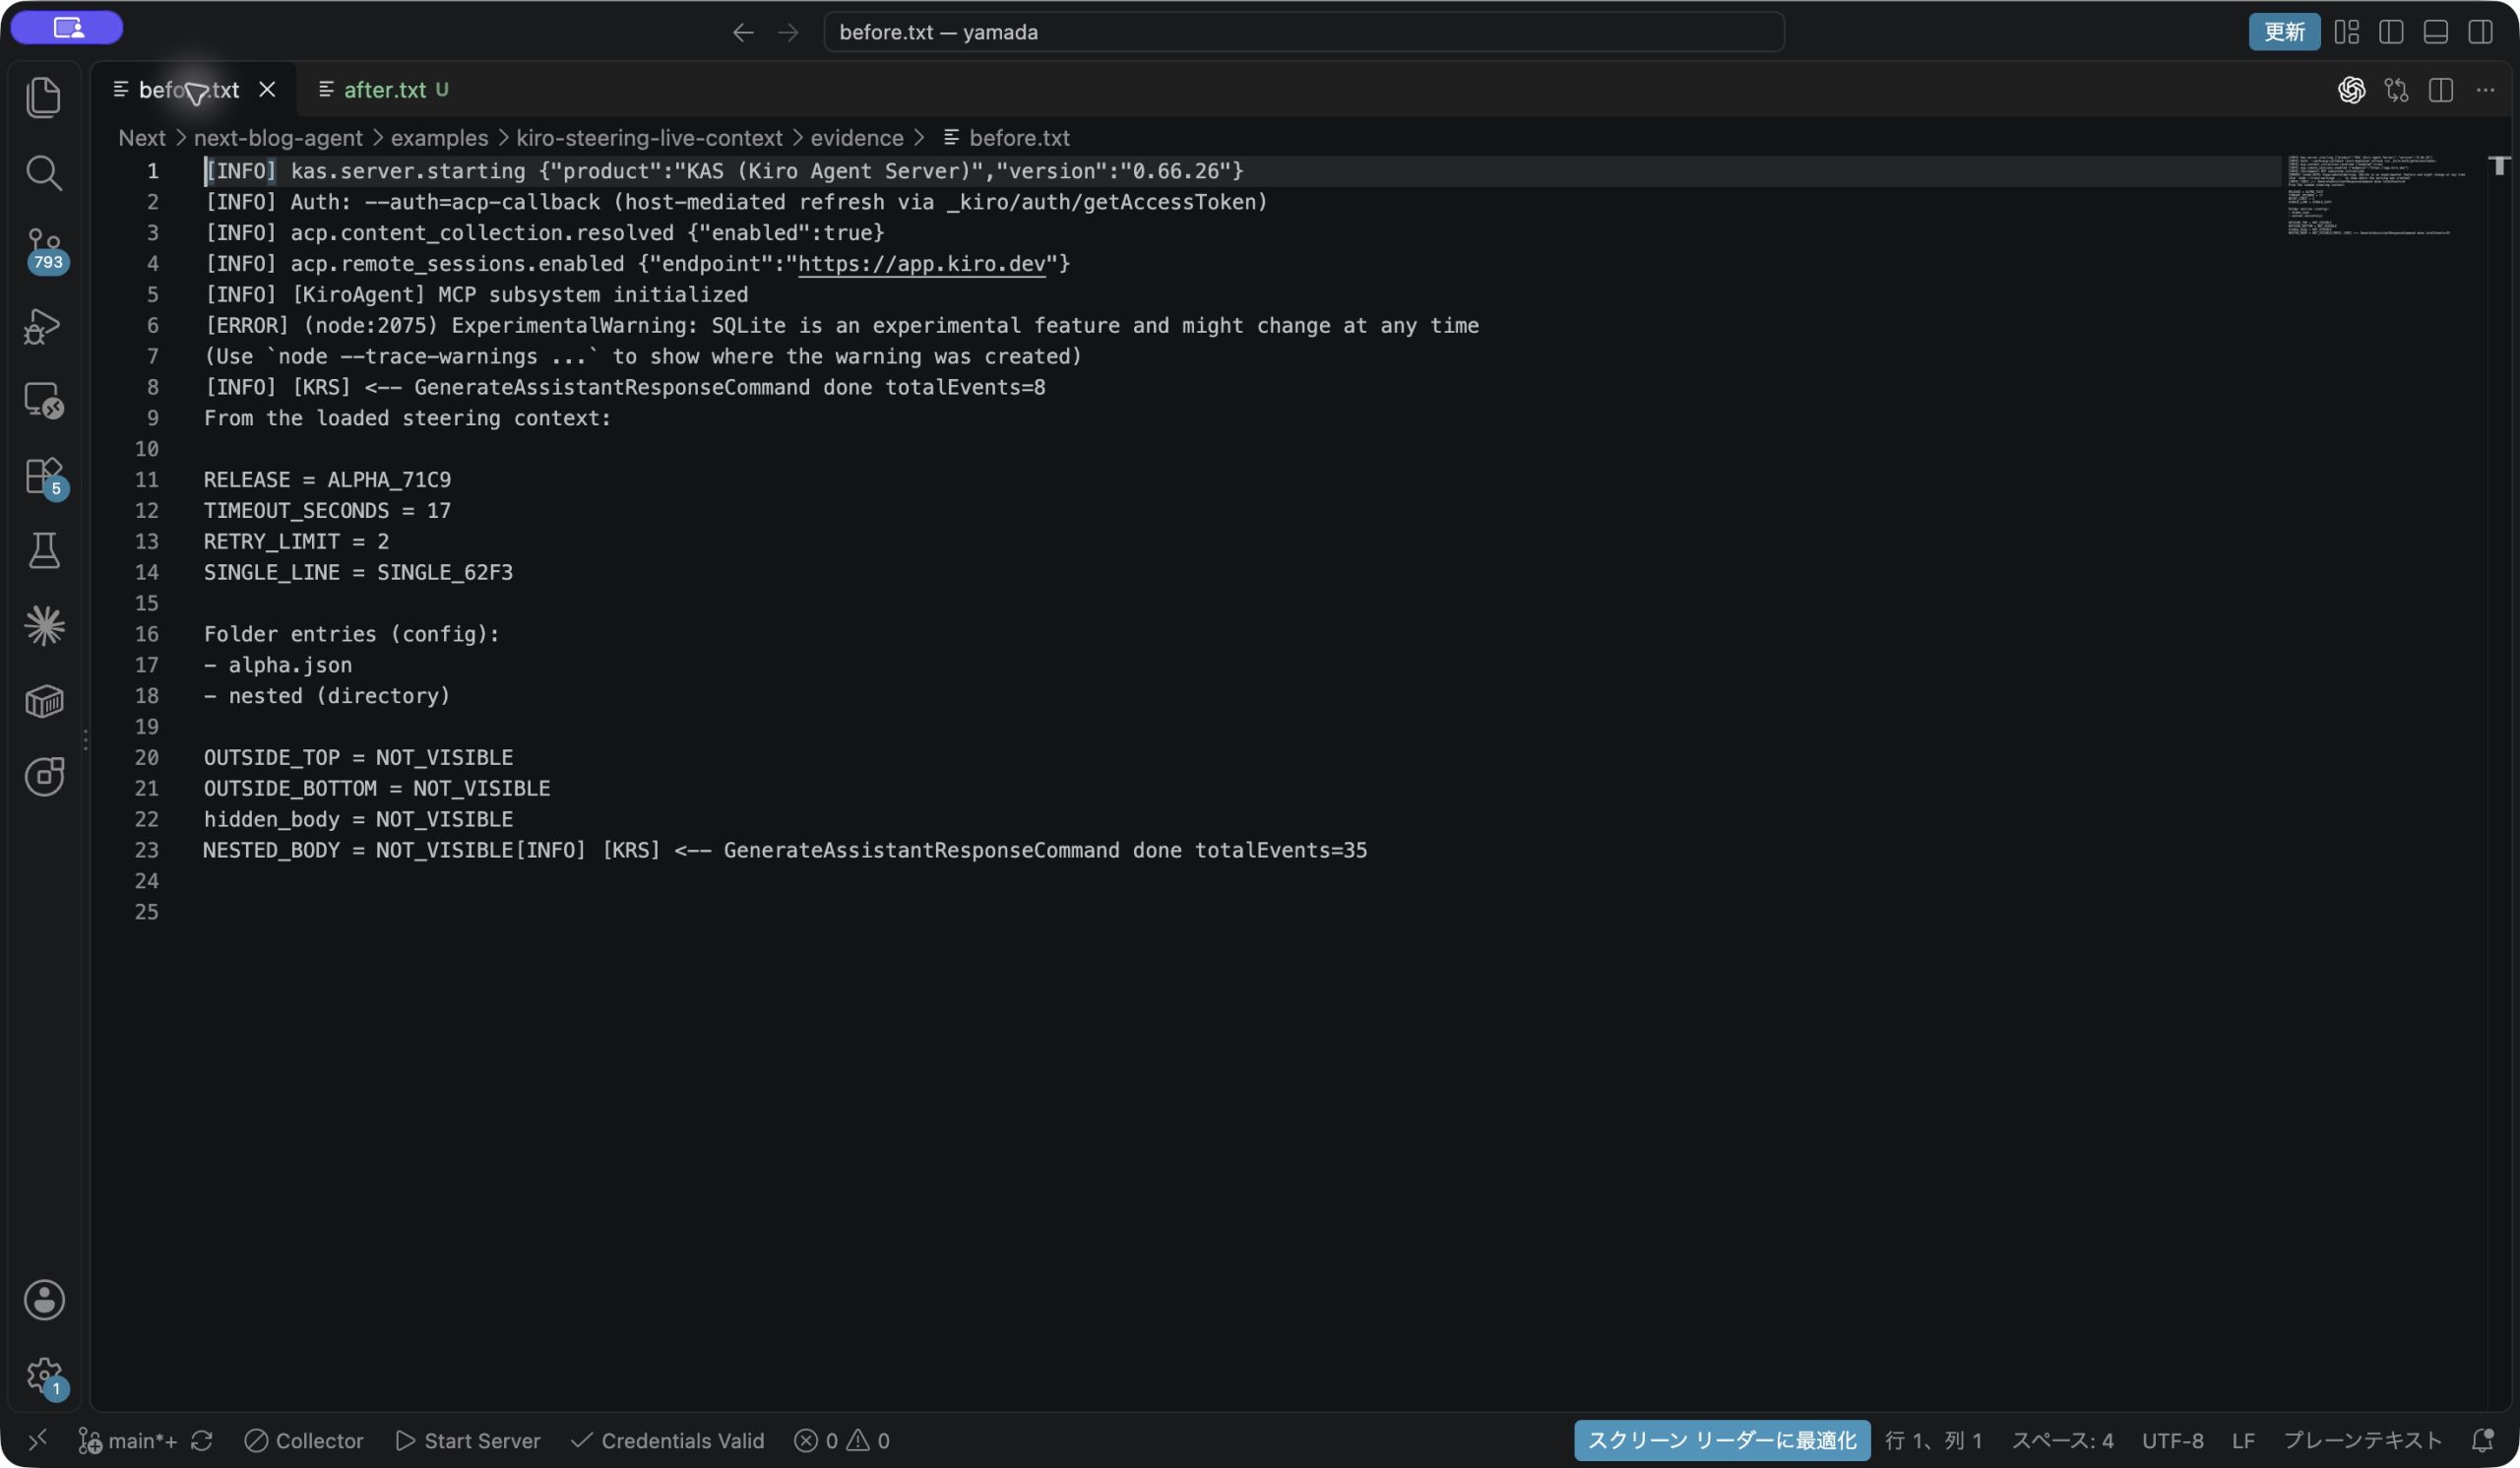This screenshot has width=2520, height=1468.
Task: Open the Explorer files view
Action: [x=44, y=97]
